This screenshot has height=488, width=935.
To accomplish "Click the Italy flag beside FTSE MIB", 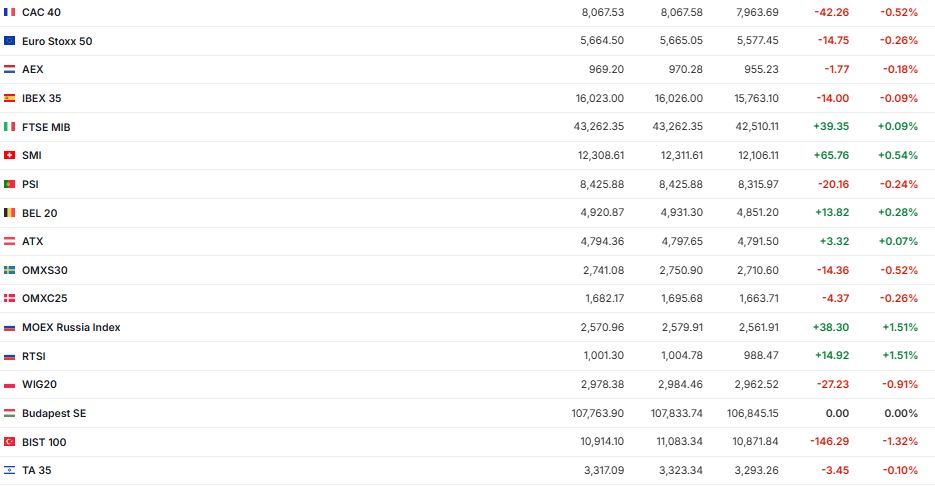I will tap(10, 127).
